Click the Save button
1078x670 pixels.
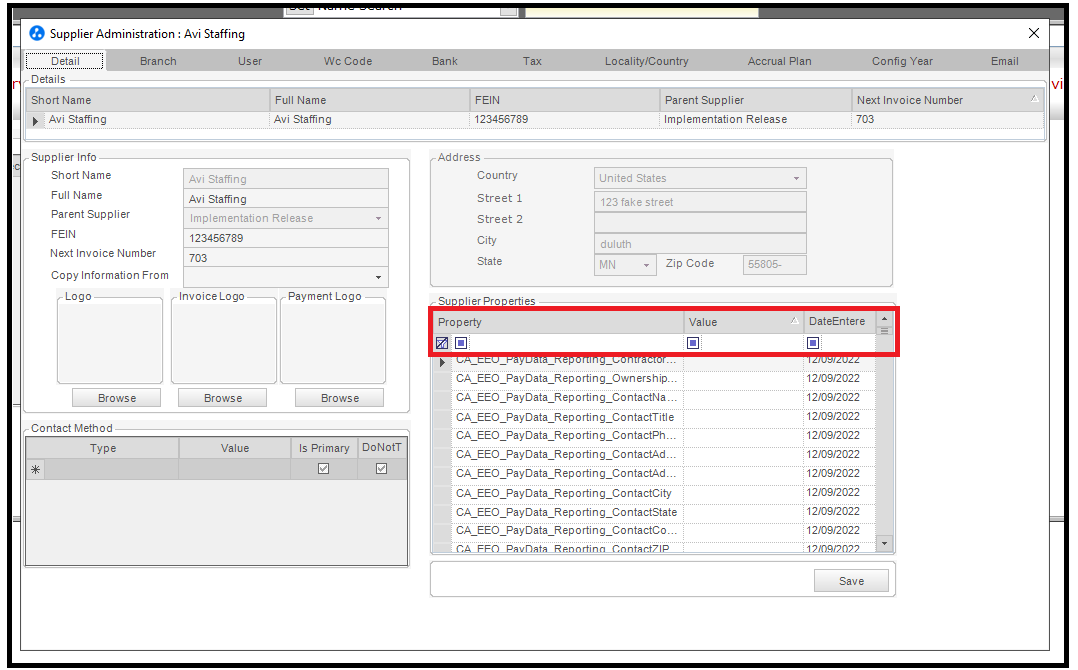point(851,581)
